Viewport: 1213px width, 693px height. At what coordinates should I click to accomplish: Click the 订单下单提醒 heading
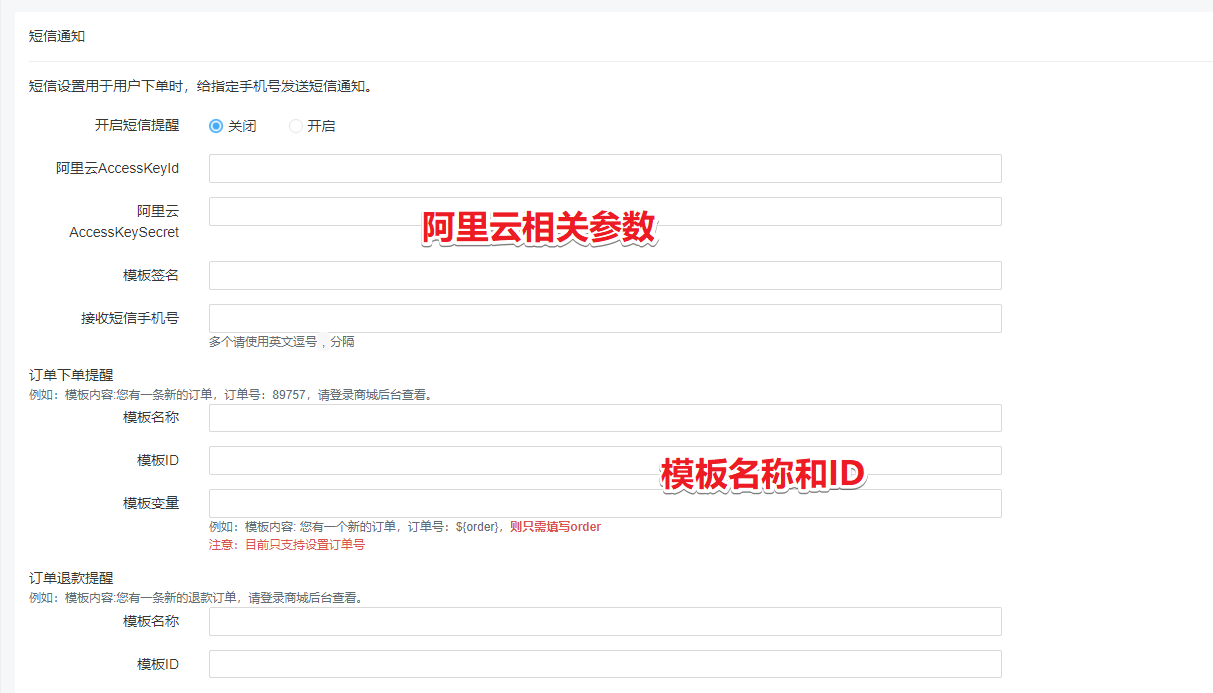coord(71,375)
